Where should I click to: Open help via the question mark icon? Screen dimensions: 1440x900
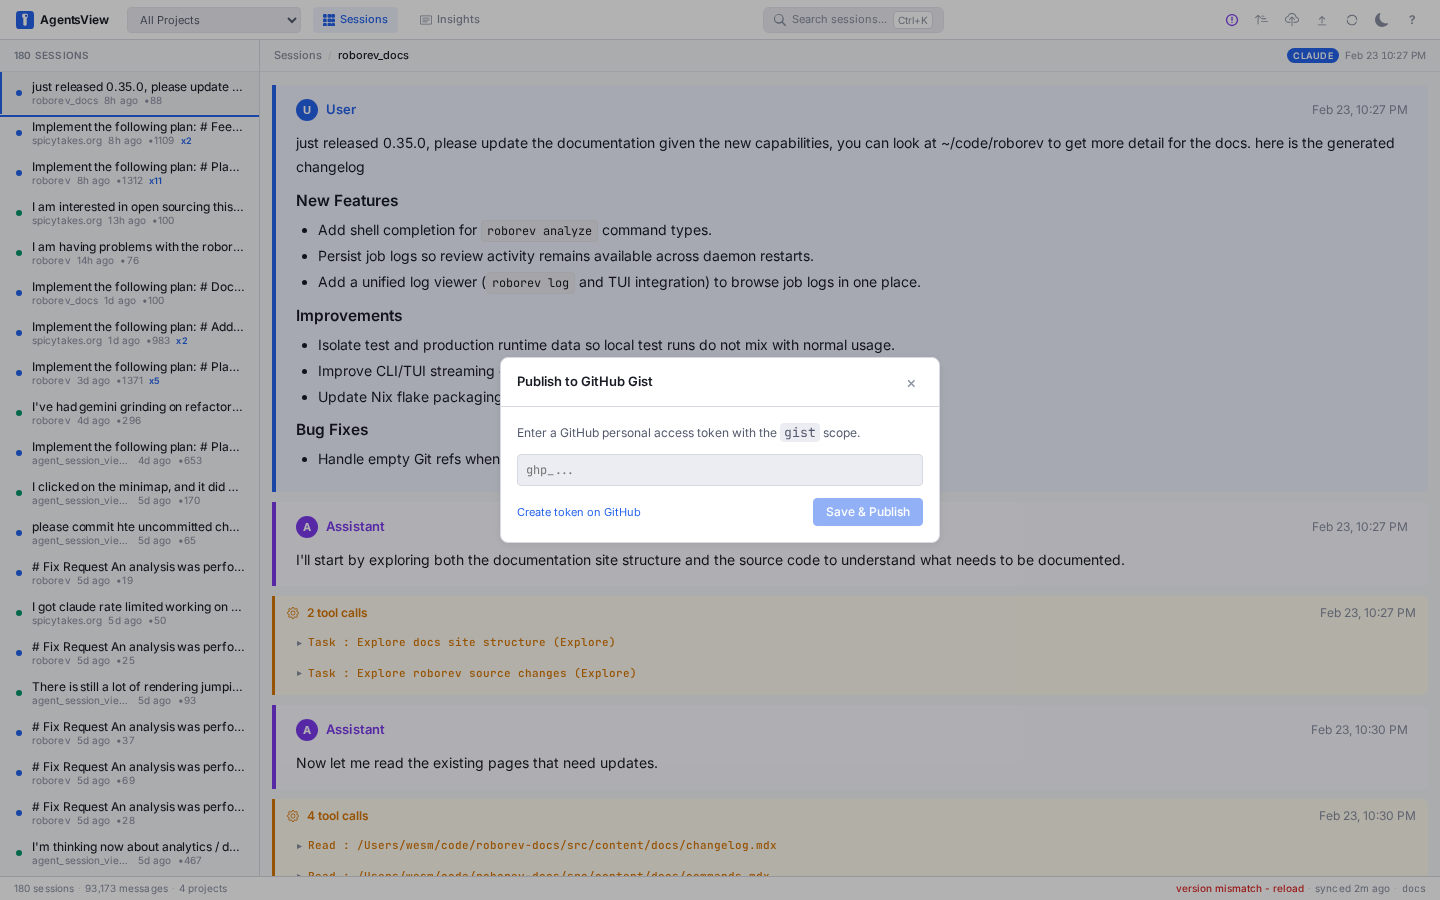(x=1411, y=19)
